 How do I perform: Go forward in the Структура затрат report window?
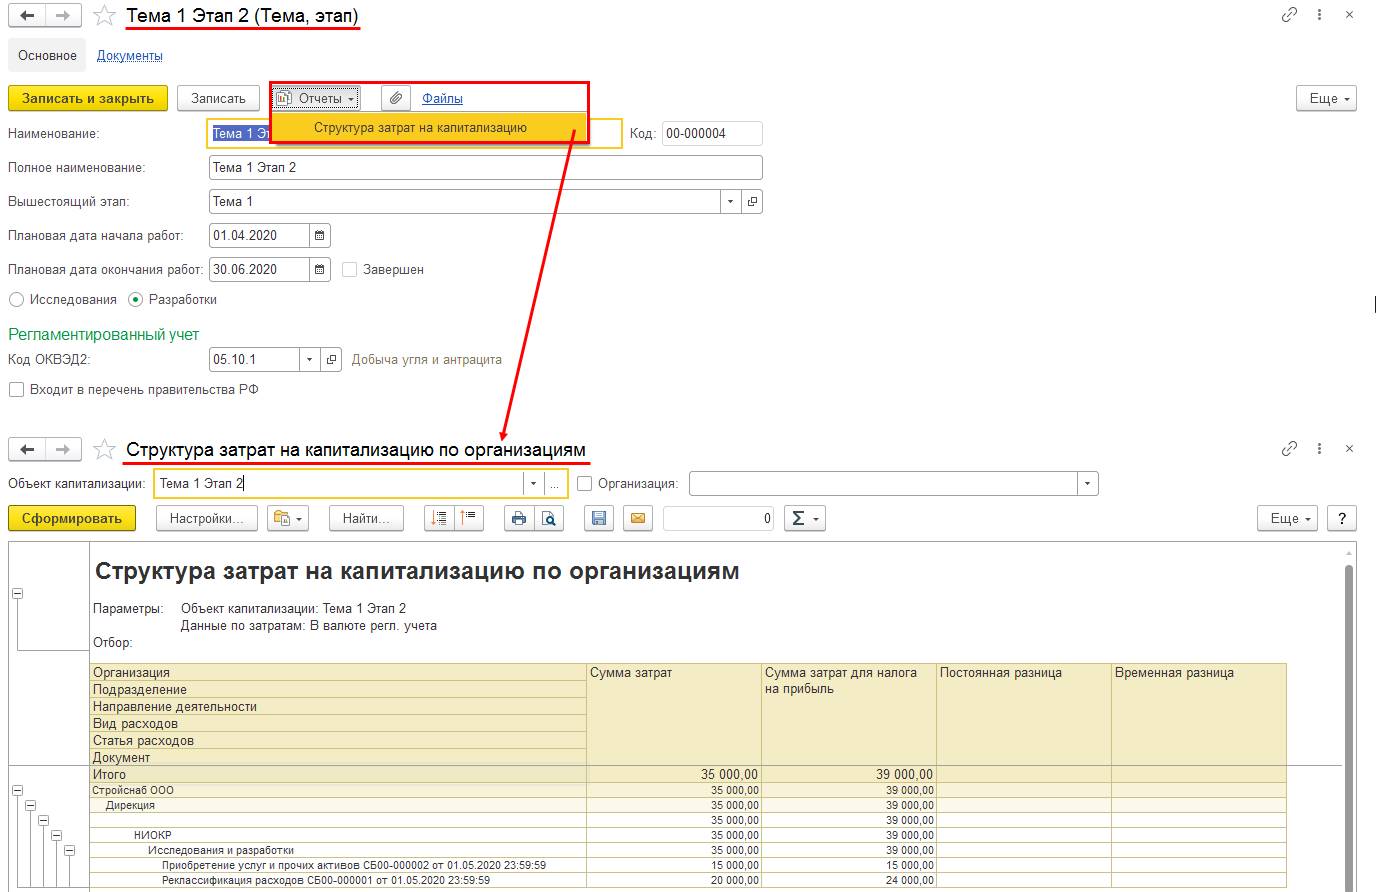(63, 450)
